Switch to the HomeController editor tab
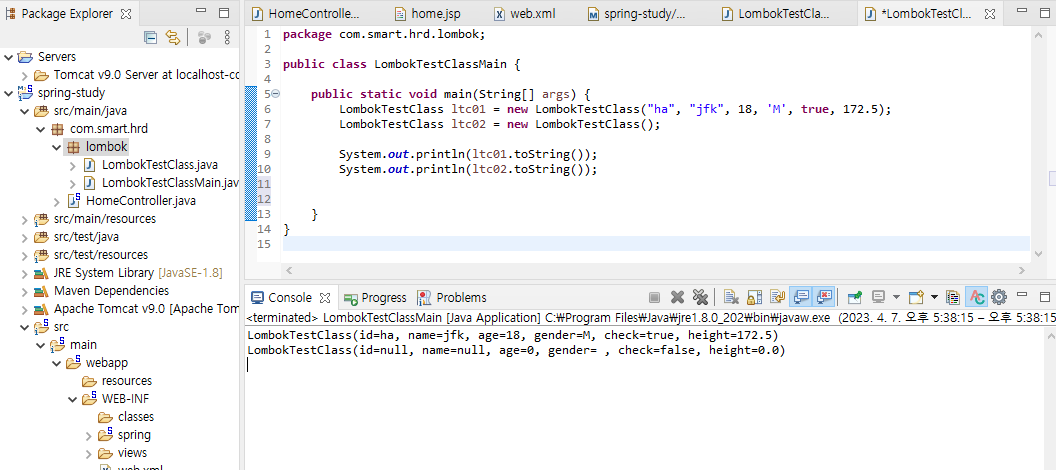Viewport: 1056px width, 470px height. click(x=306, y=13)
